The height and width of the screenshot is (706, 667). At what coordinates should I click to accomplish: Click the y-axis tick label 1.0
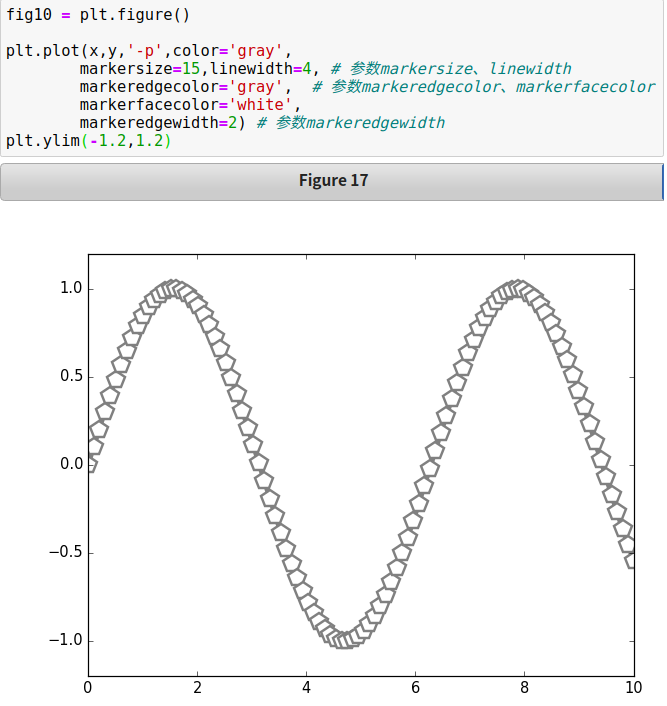(71, 288)
